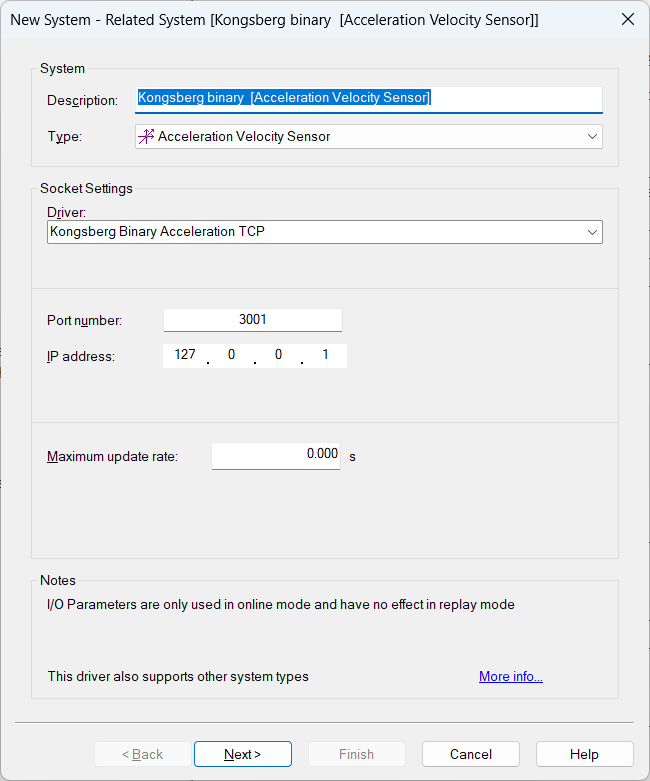This screenshot has height=781, width=650.
Task: Open the More info link
Action: [511, 676]
